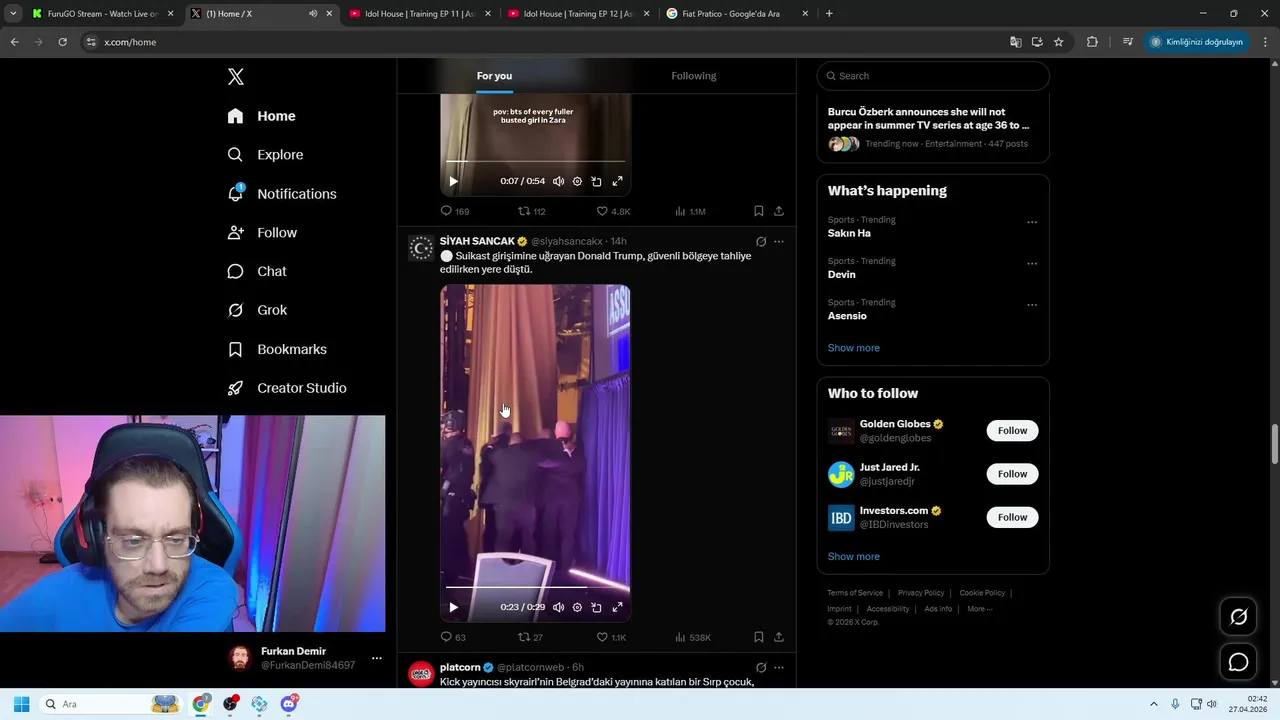The height and width of the screenshot is (720, 1280).
Task: Open Explore in sidebar
Action: click(265, 155)
